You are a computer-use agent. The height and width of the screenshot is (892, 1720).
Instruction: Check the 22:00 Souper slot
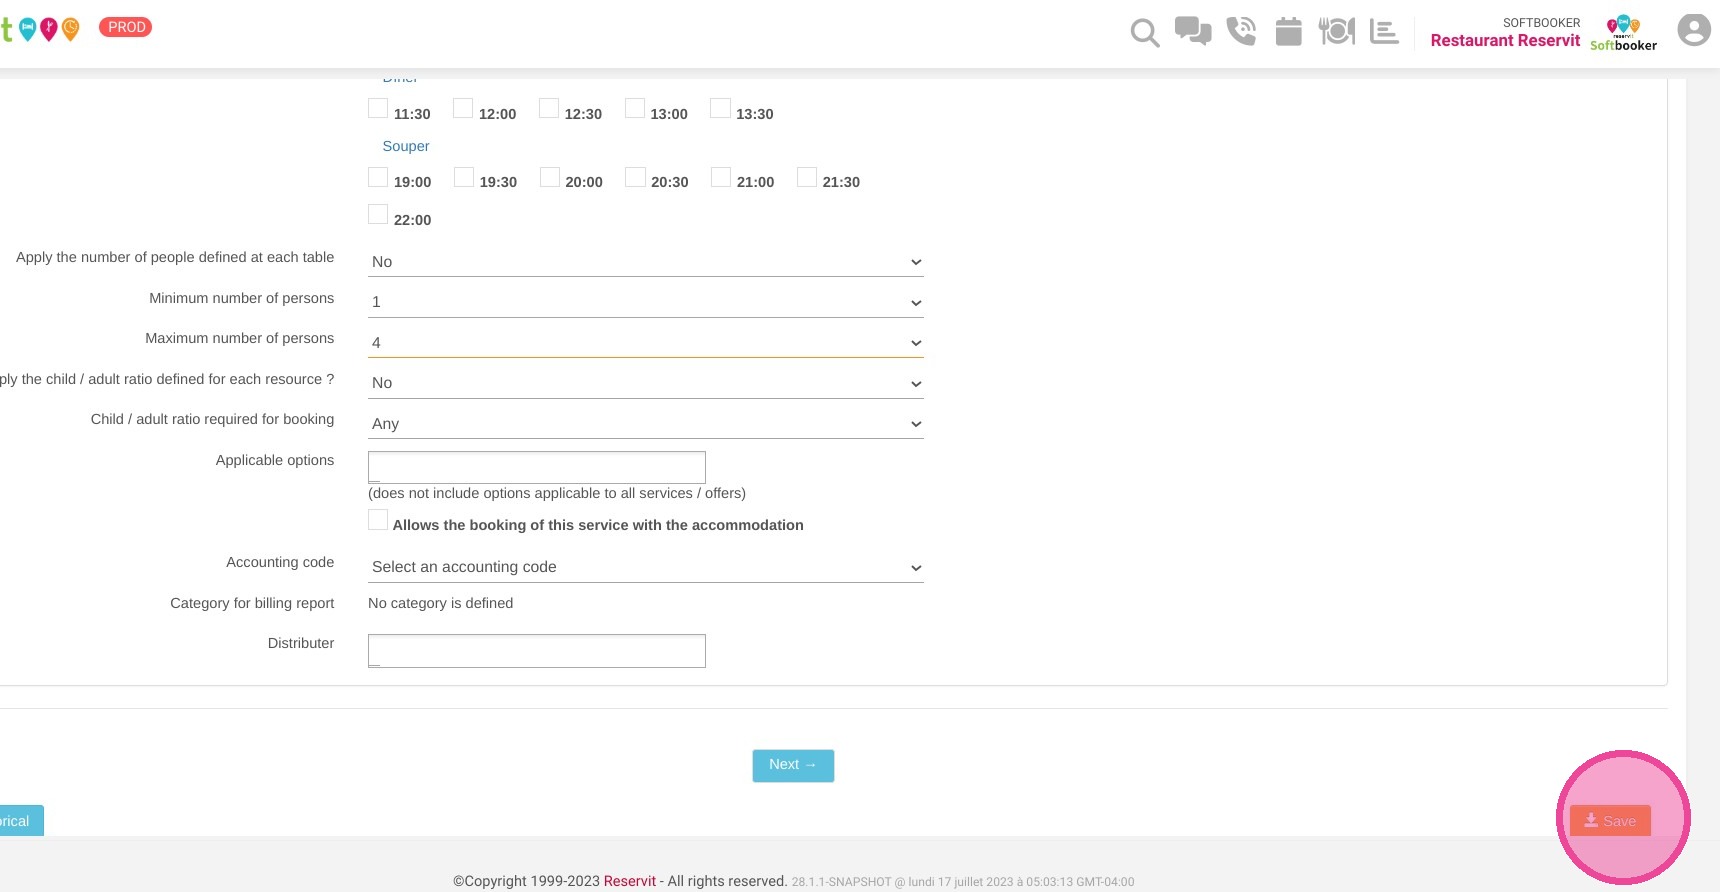point(378,214)
